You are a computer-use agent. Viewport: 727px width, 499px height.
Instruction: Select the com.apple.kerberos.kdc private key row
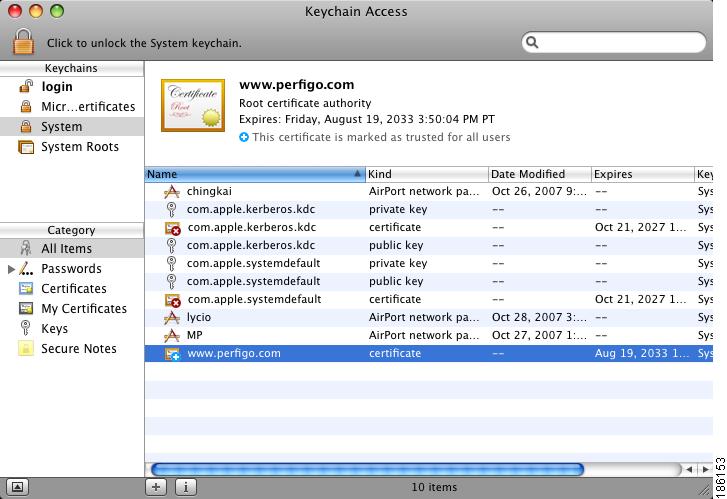coord(429,209)
